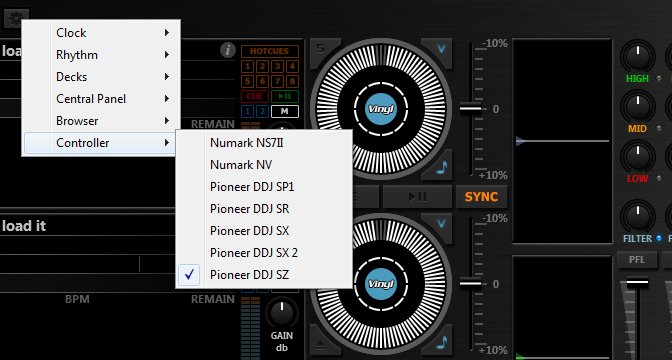Trigger orange hotcue 1

247,66
